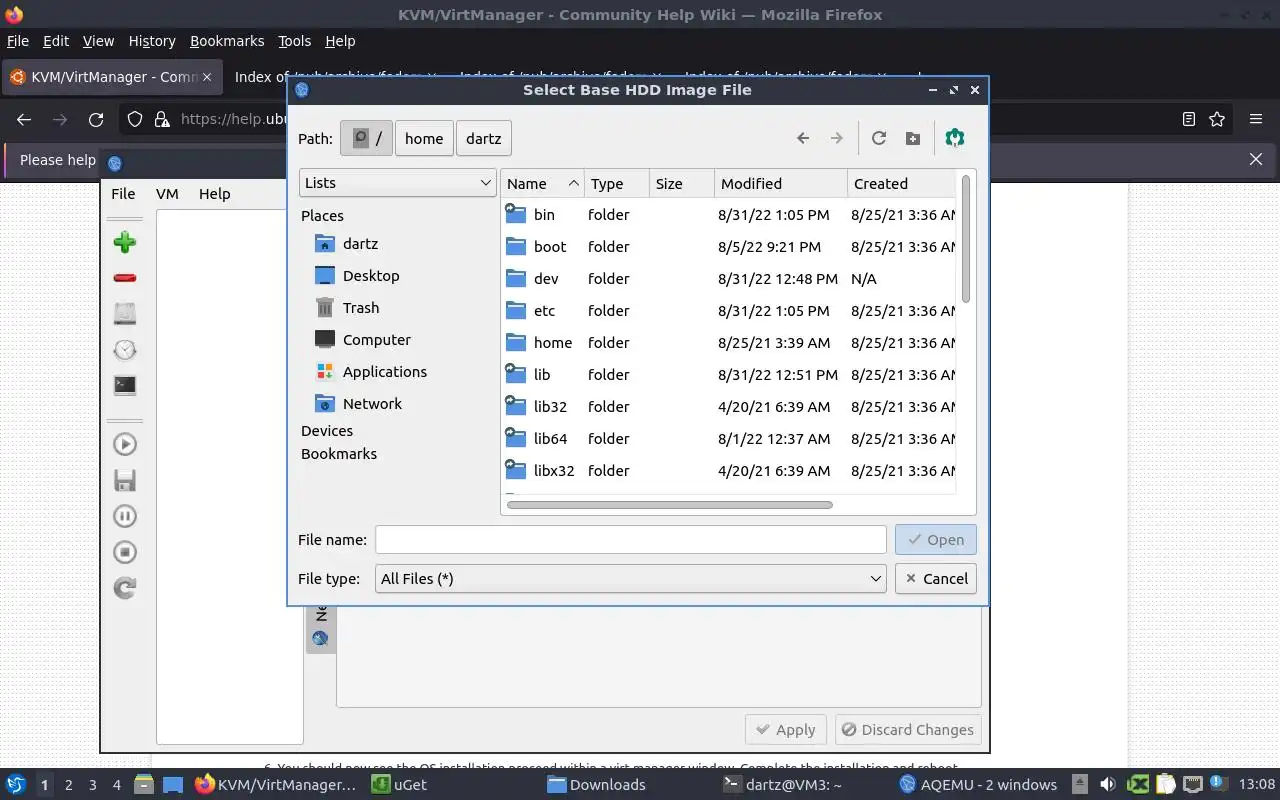Screen dimensions: 1280x800
Task: Open AQEMU File menu
Action: (x=123, y=194)
